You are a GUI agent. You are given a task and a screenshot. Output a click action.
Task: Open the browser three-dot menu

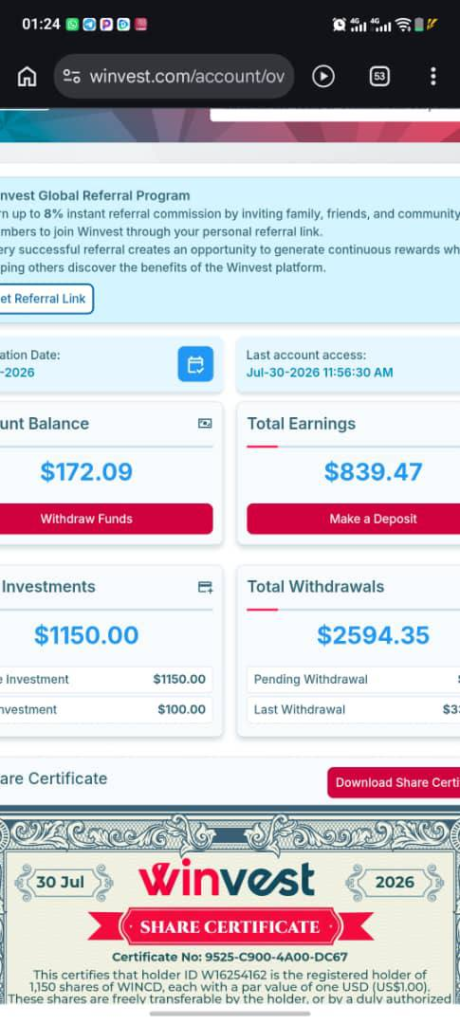(x=433, y=76)
